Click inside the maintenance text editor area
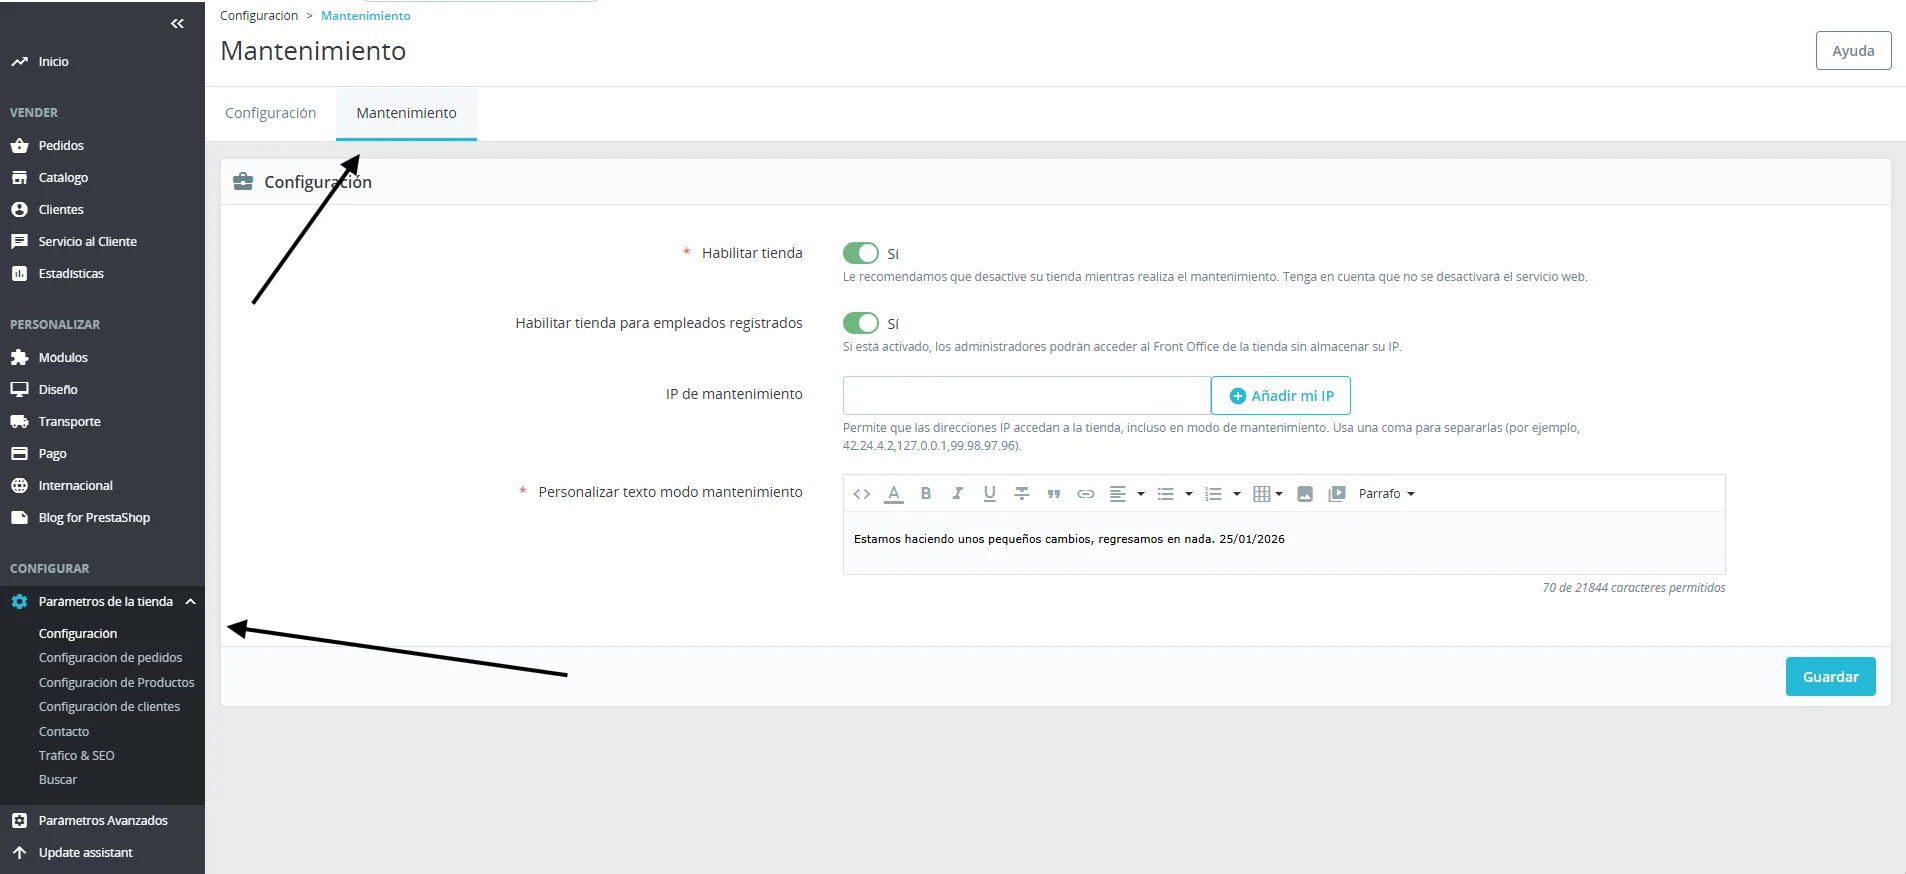The width and height of the screenshot is (1906, 874). click(x=1284, y=542)
